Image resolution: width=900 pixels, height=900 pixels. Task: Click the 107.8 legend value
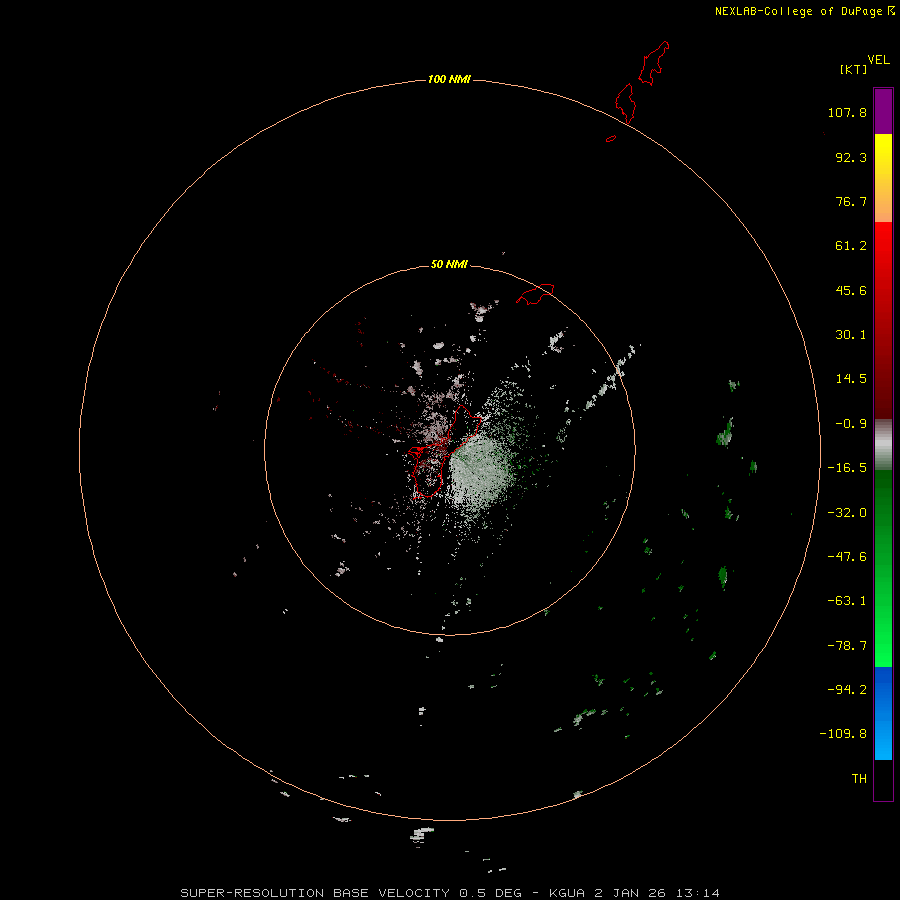click(x=847, y=112)
